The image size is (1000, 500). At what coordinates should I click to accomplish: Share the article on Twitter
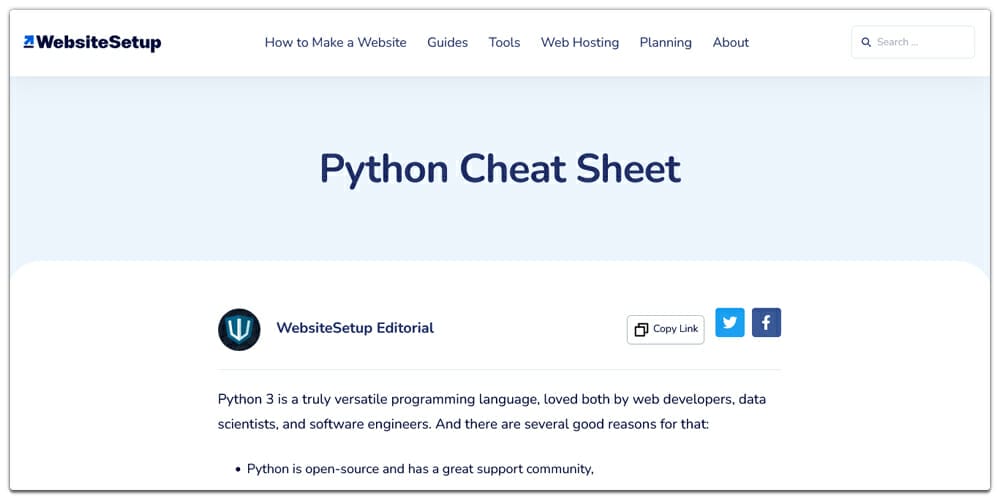[x=730, y=323]
